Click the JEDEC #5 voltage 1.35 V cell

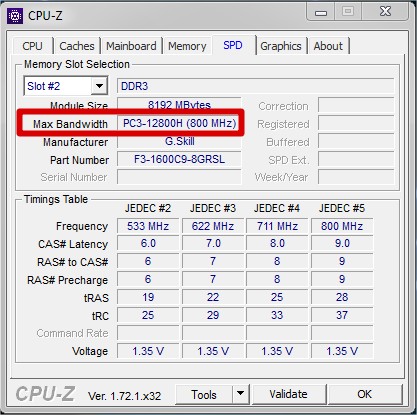click(342, 351)
